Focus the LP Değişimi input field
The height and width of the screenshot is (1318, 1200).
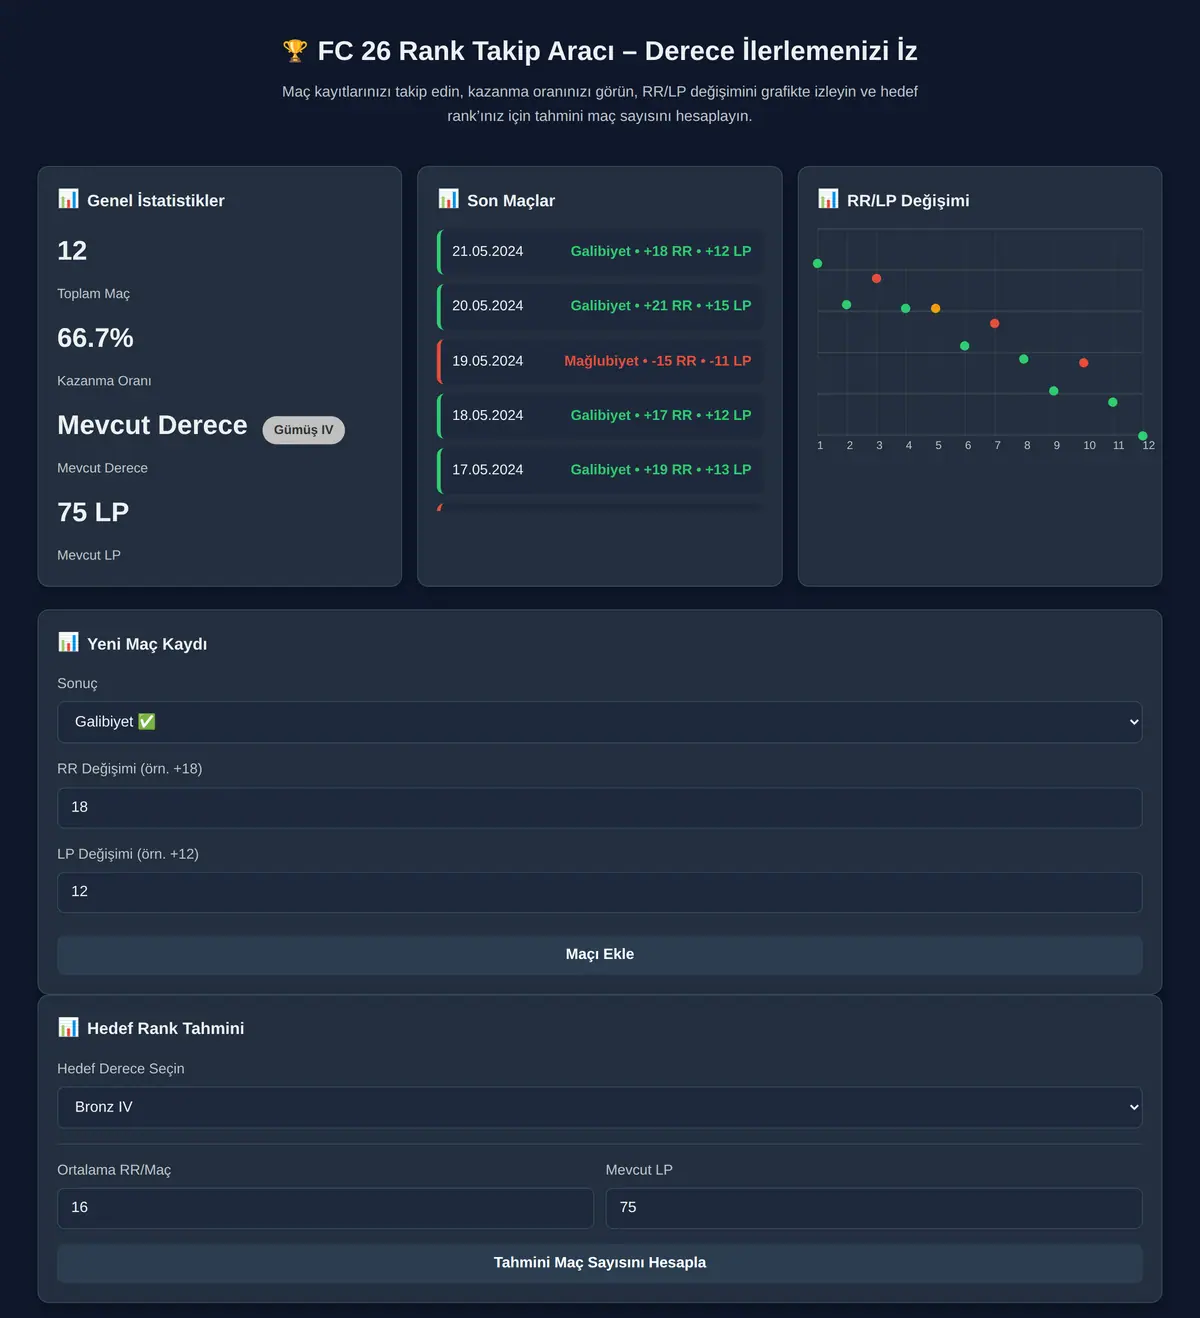tap(600, 892)
